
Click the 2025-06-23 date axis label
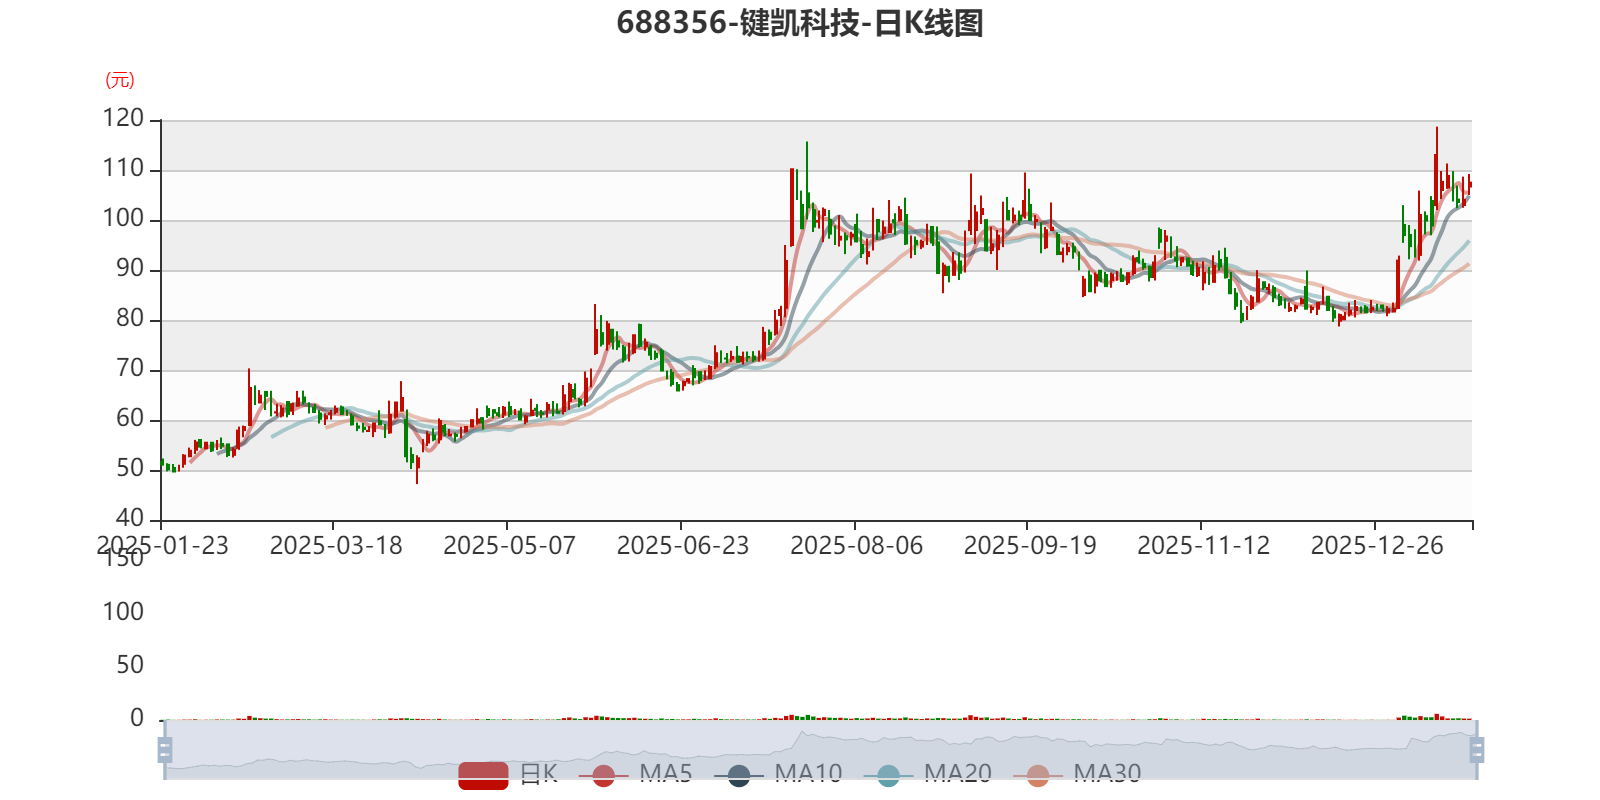point(683,546)
